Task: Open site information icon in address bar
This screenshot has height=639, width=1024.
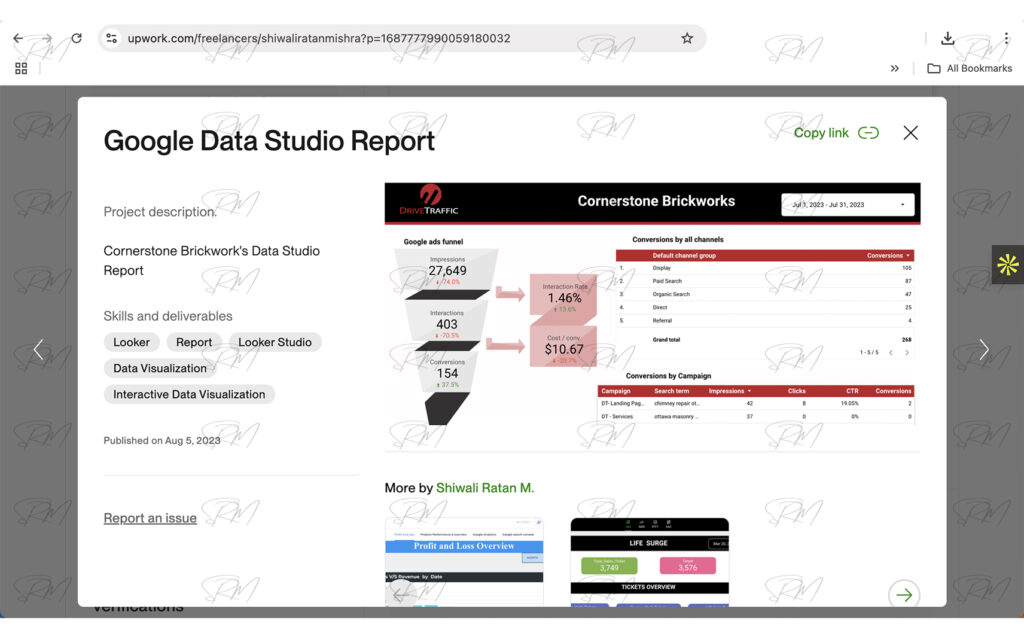Action: 112,38
